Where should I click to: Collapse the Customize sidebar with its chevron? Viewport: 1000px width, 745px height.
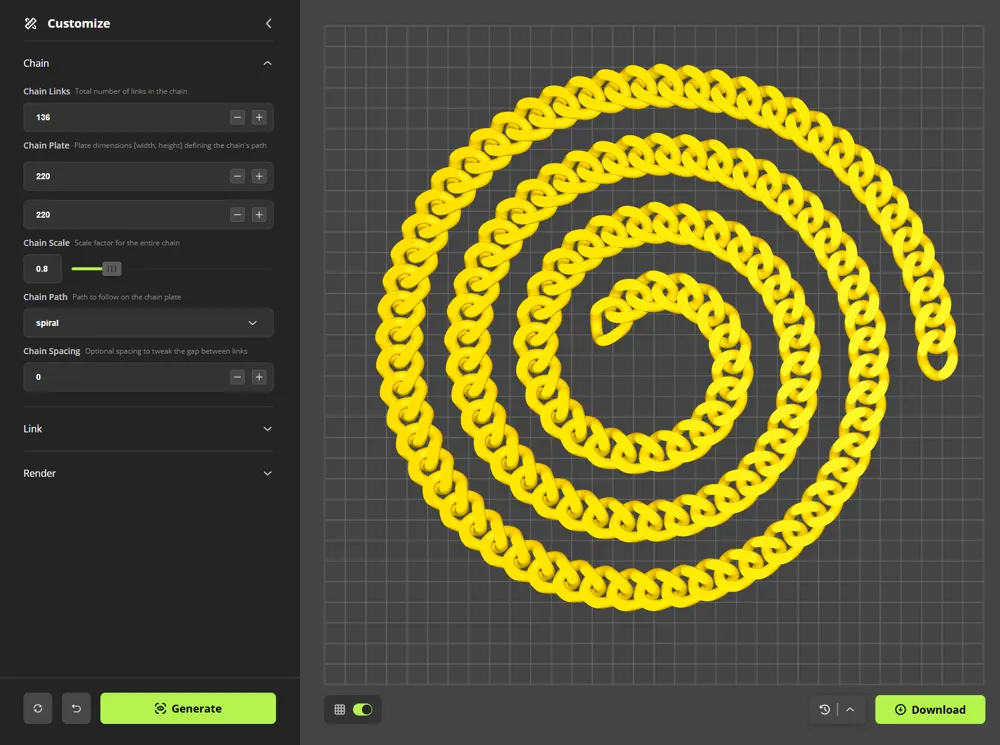point(268,22)
